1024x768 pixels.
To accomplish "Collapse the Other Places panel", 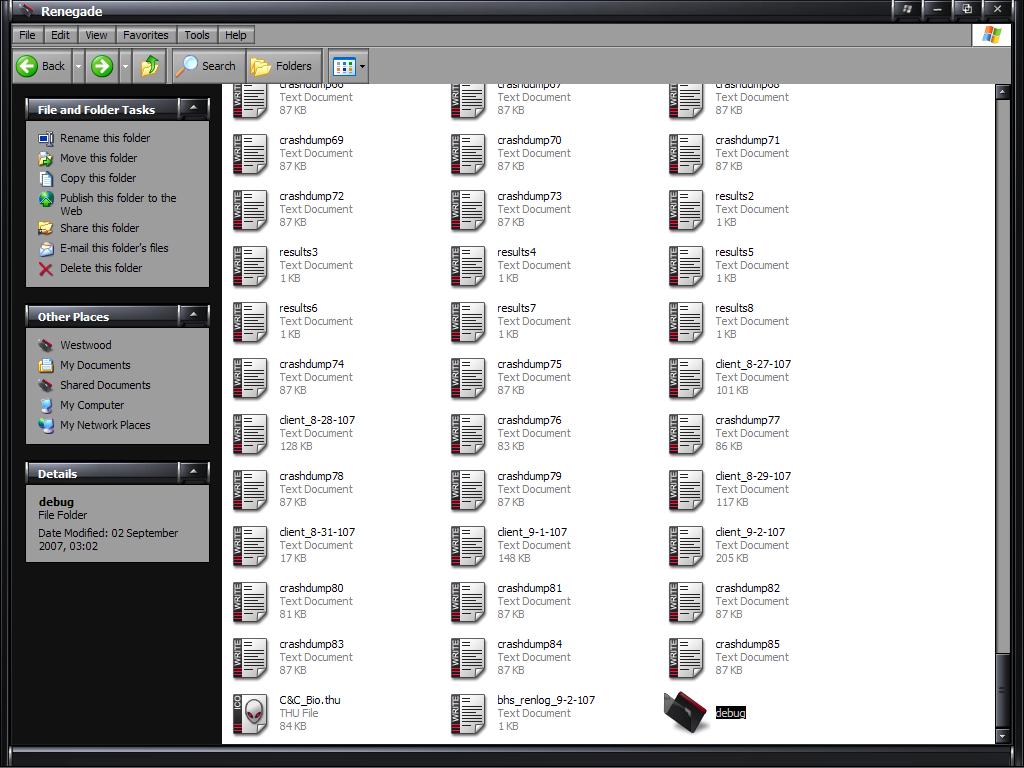I will pos(193,315).
